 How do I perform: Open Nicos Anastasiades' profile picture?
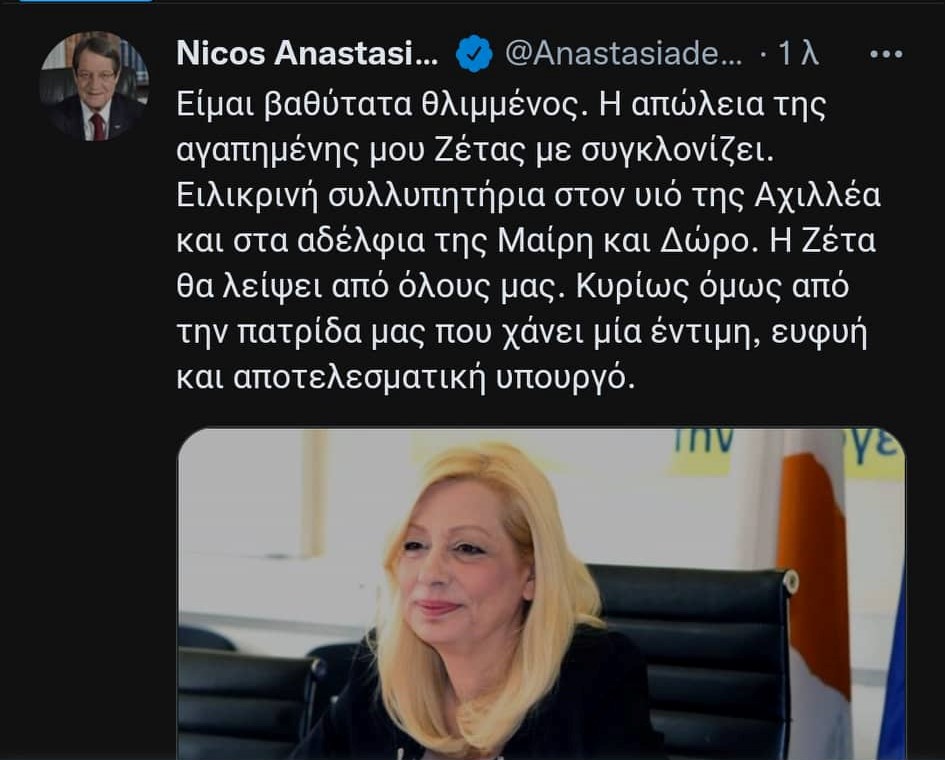94,86
